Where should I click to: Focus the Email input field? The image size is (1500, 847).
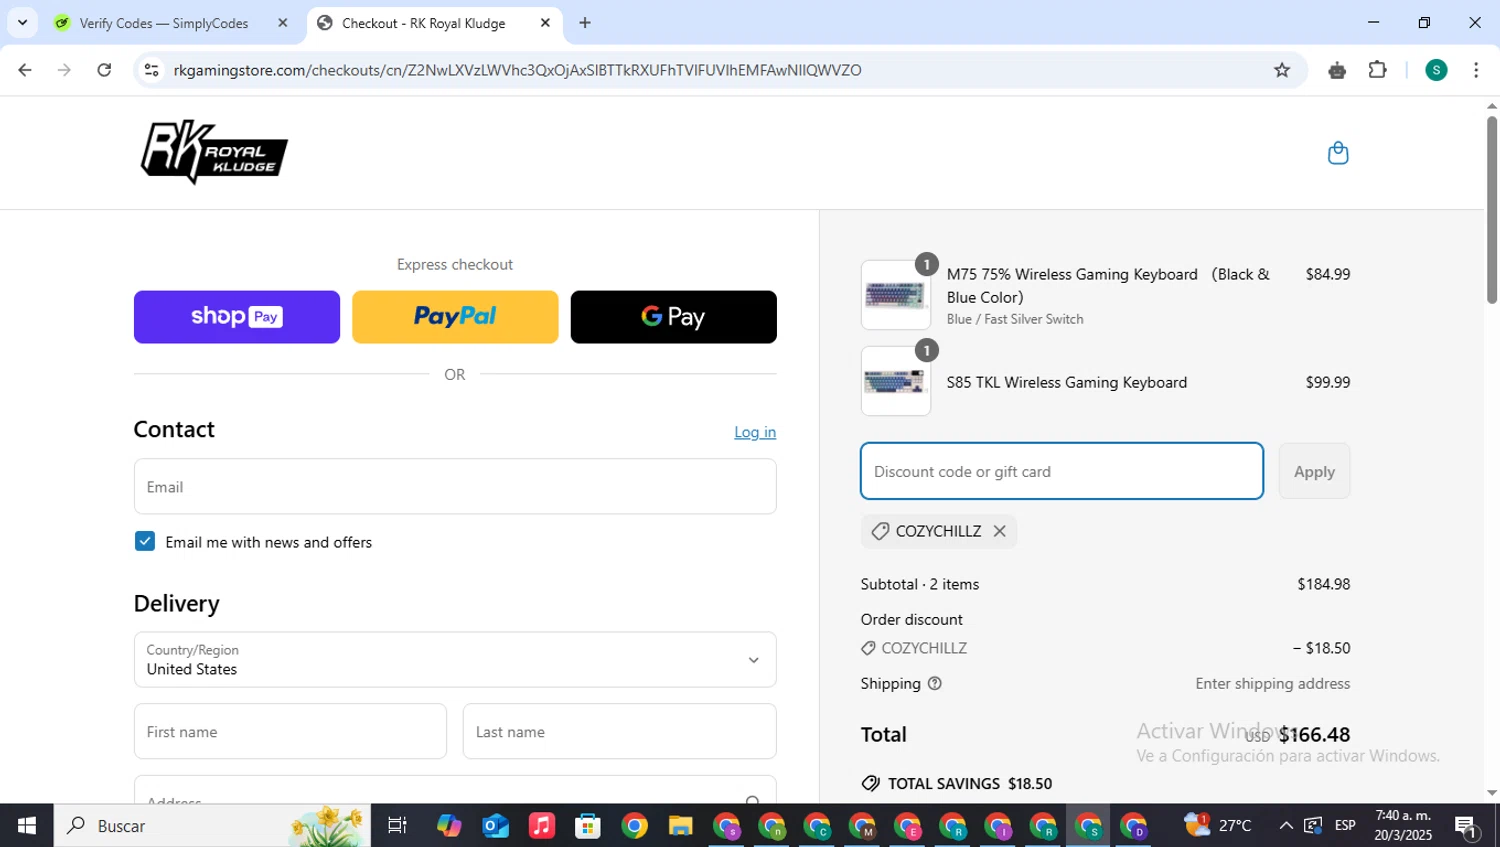pyautogui.click(x=455, y=487)
